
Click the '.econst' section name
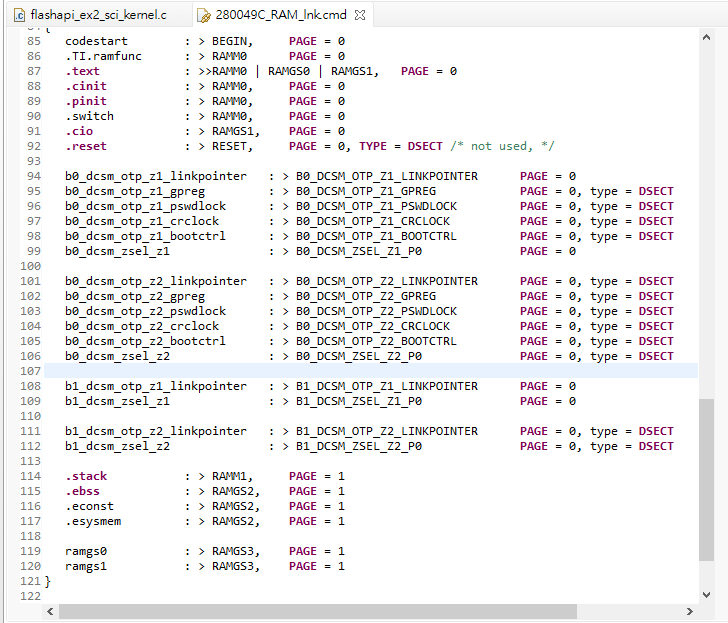[90, 506]
